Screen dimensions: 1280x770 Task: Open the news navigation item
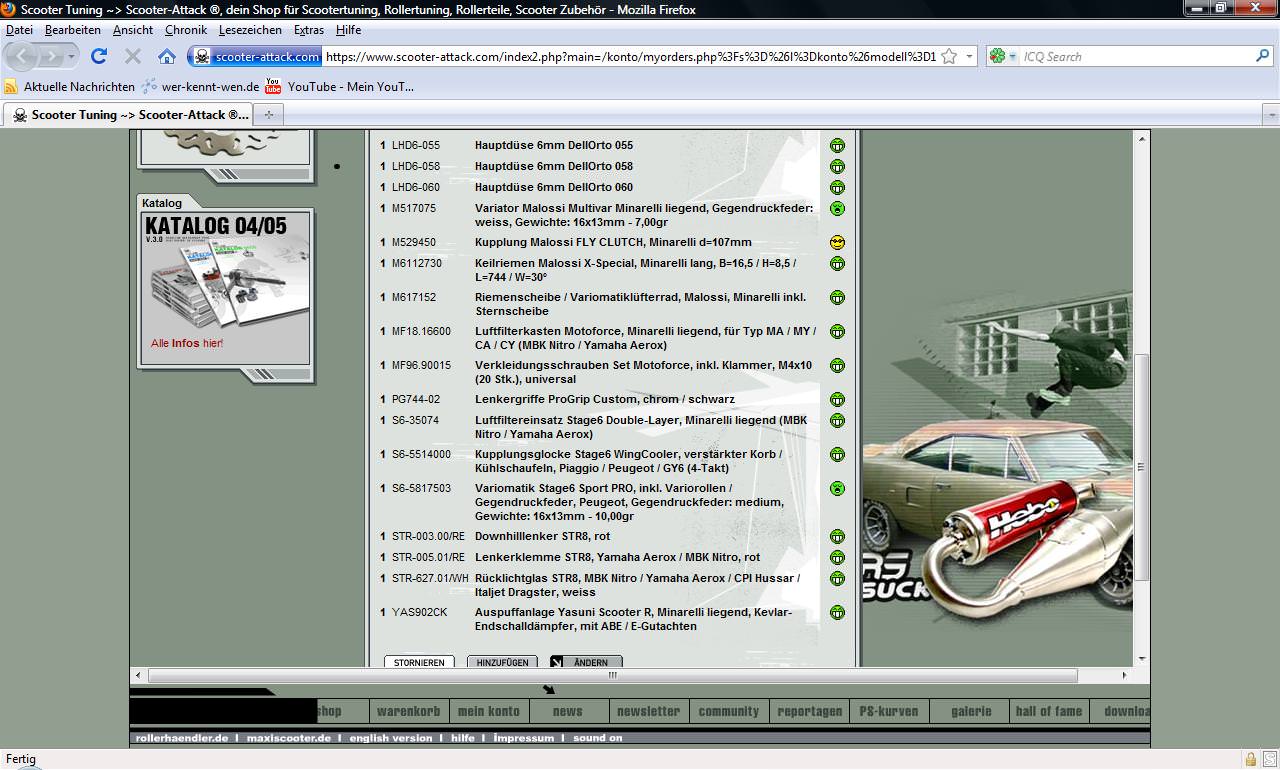(568, 711)
